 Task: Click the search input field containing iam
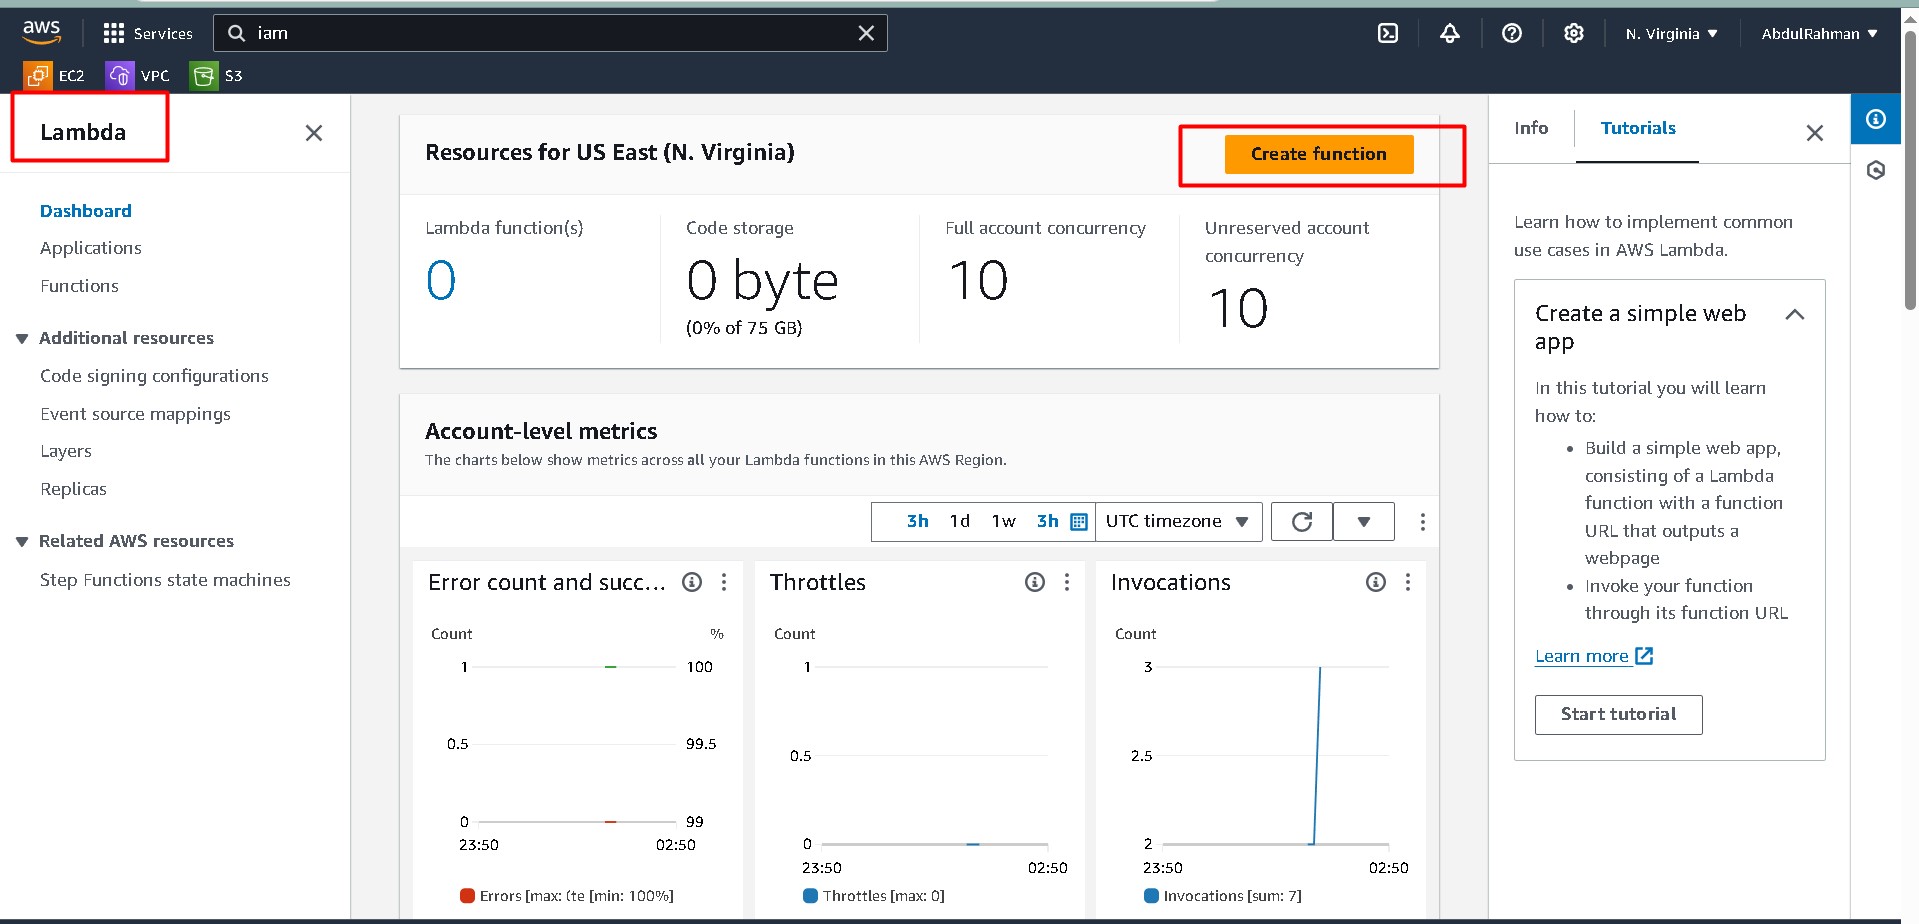[x=550, y=33]
